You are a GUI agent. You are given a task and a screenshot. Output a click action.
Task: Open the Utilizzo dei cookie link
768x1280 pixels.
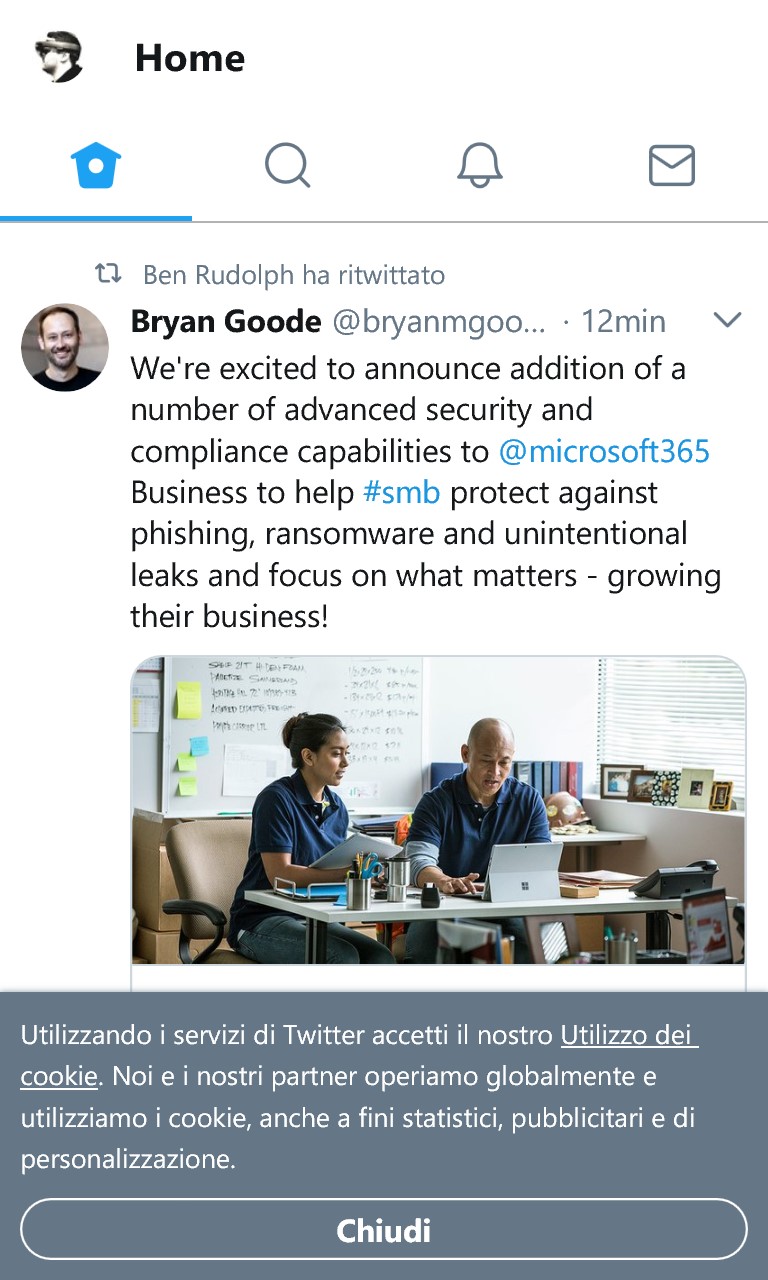[359, 1055]
